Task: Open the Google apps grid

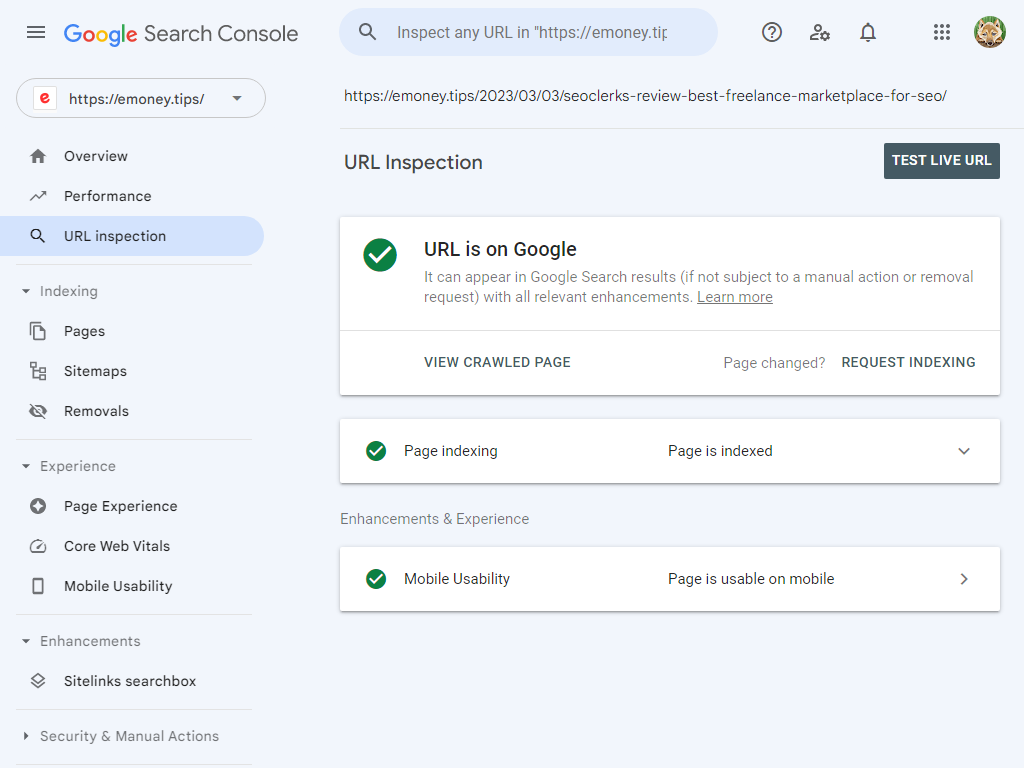Action: pyautogui.click(x=942, y=33)
